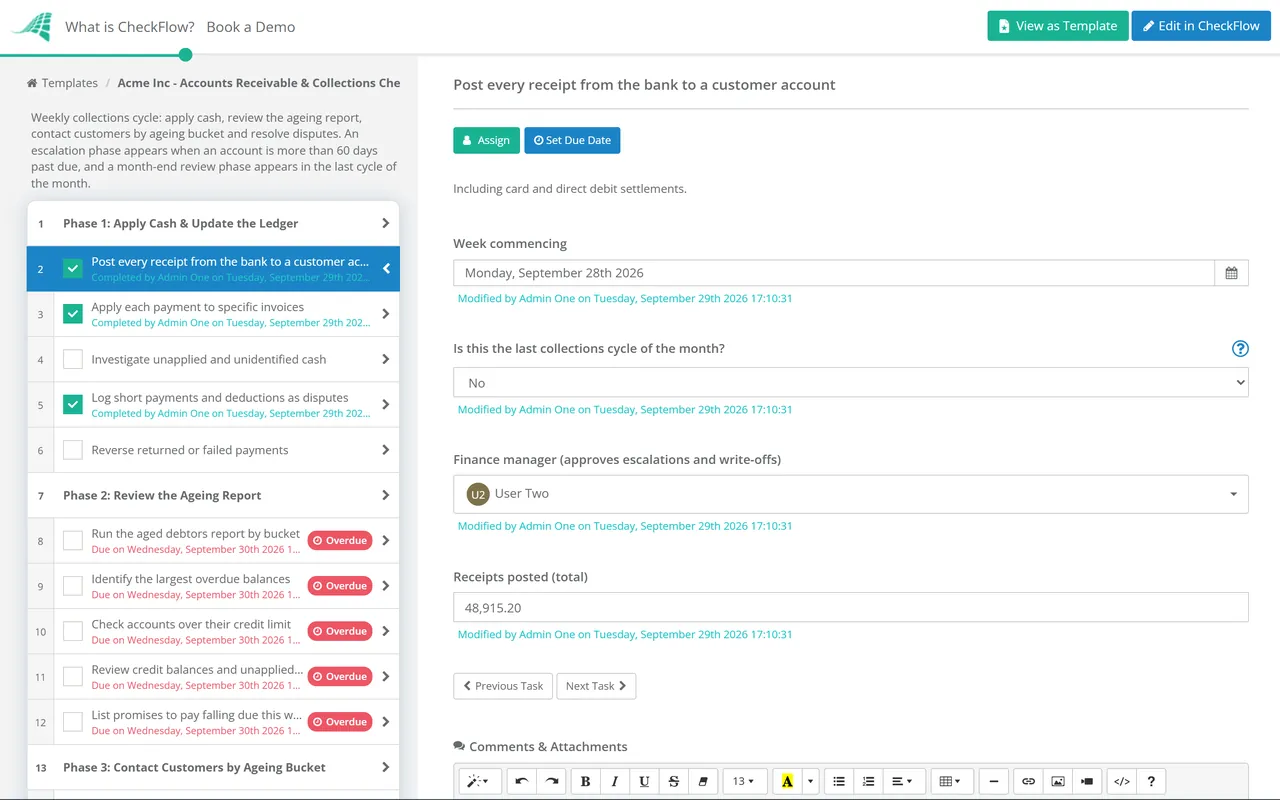Click the CheckFlow logo
1280x800 pixels.
[x=31, y=26]
